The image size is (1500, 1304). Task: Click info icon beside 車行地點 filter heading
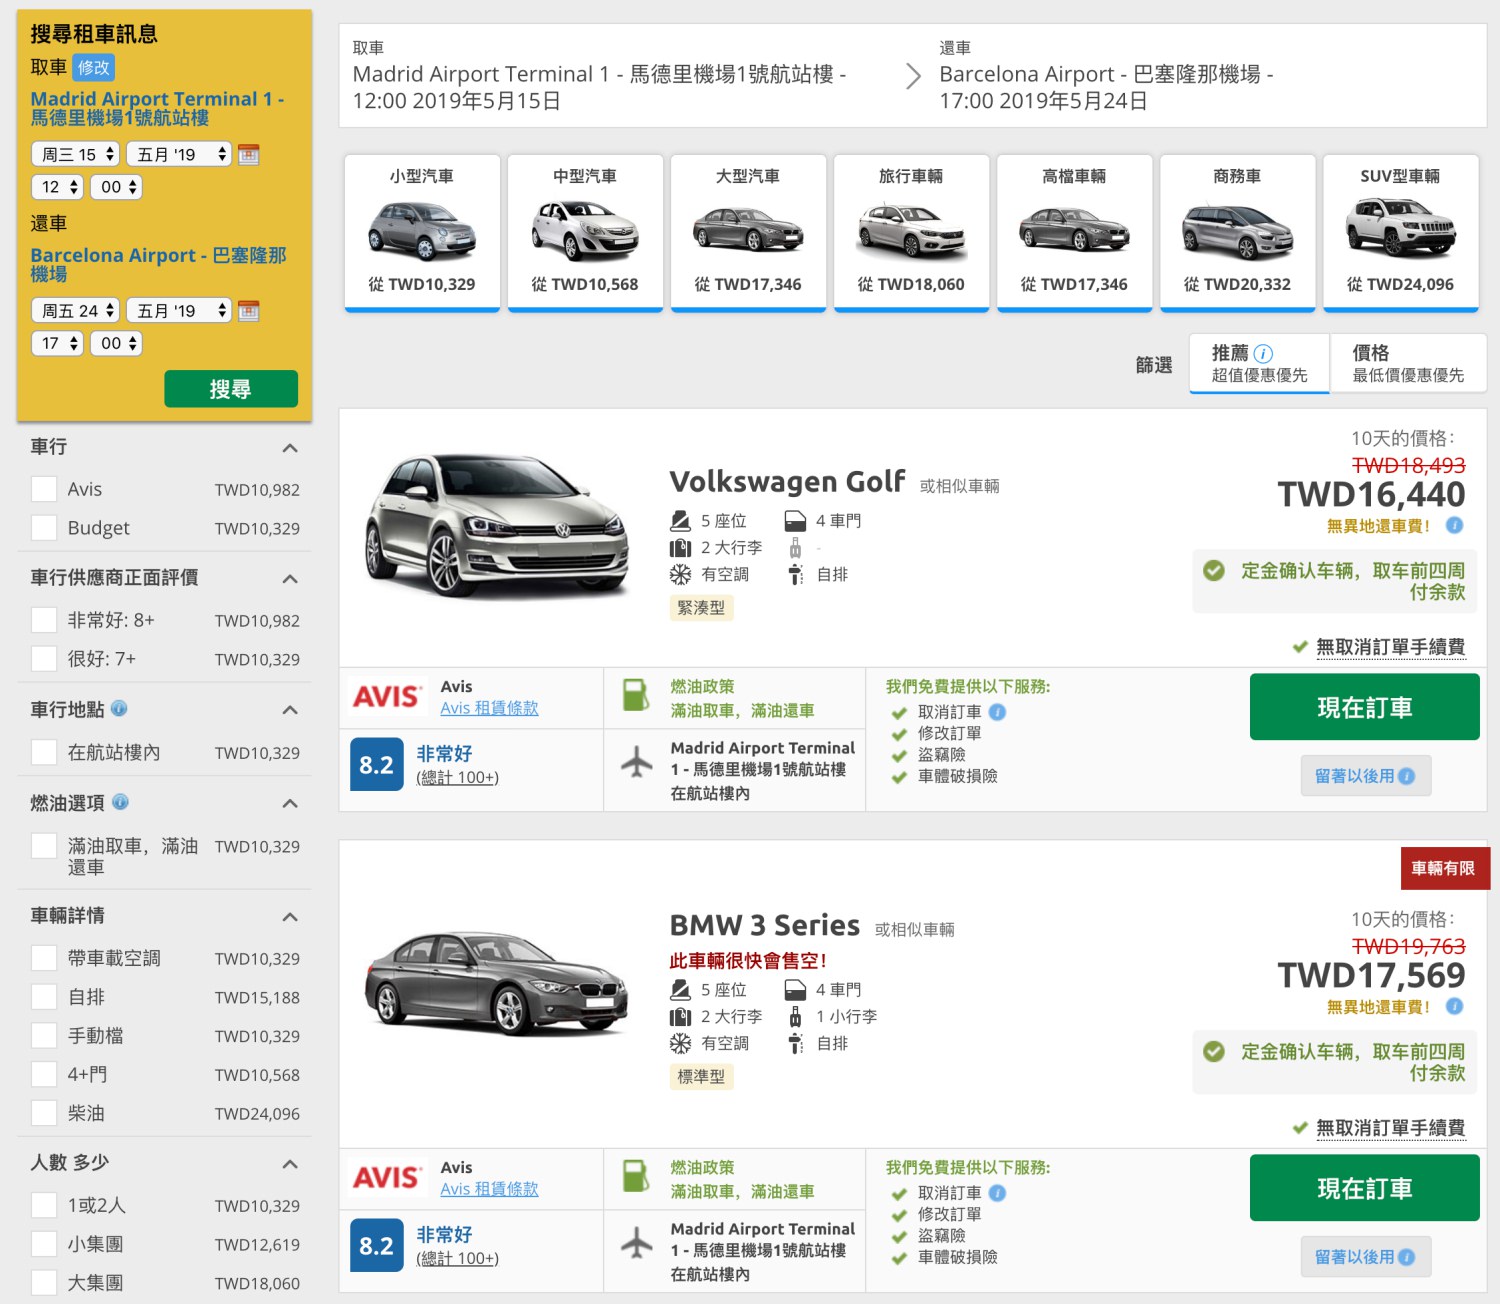(119, 708)
